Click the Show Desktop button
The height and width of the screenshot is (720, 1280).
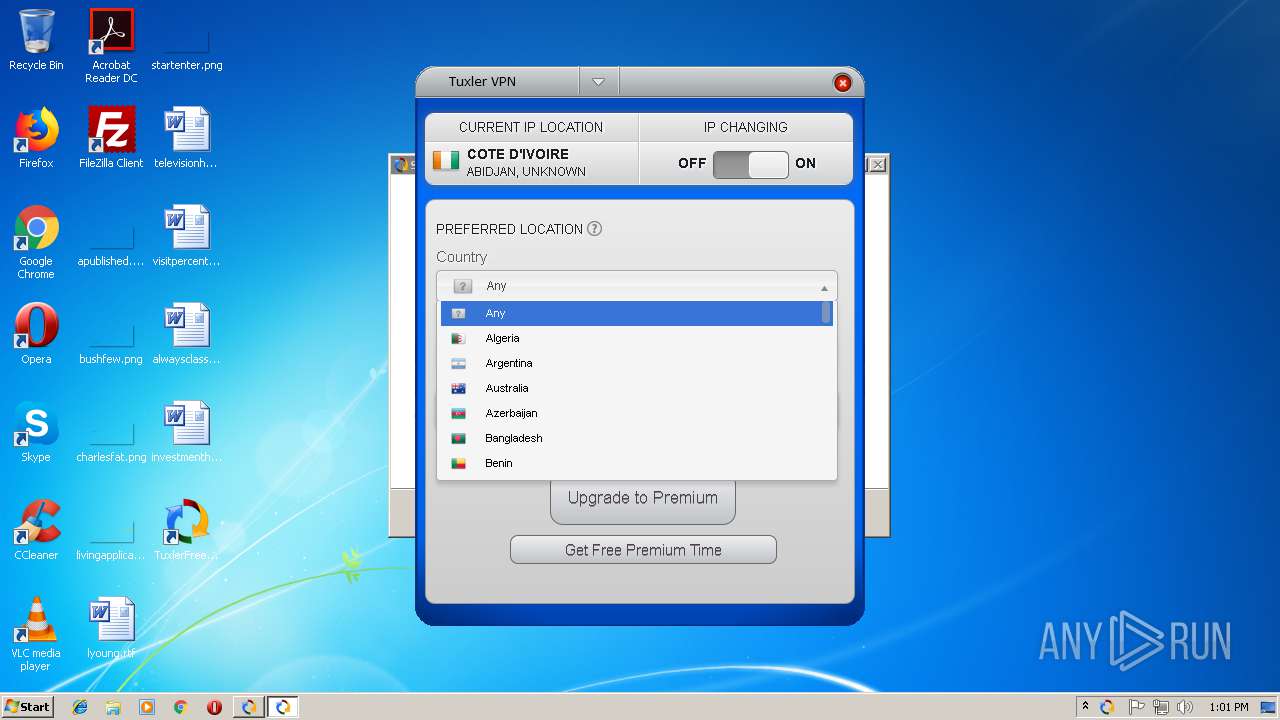(x=1270, y=707)
